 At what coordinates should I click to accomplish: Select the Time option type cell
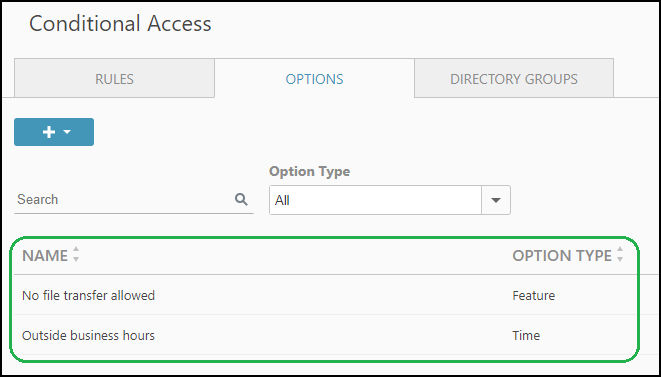coord(526,336)
